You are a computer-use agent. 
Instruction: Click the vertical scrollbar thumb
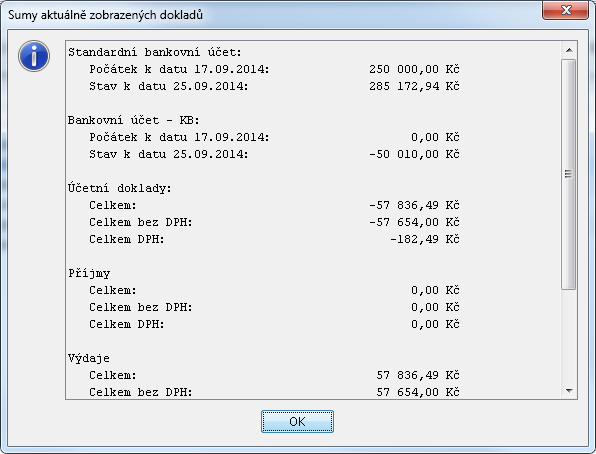pyautogui.click(x=569, y=174)
